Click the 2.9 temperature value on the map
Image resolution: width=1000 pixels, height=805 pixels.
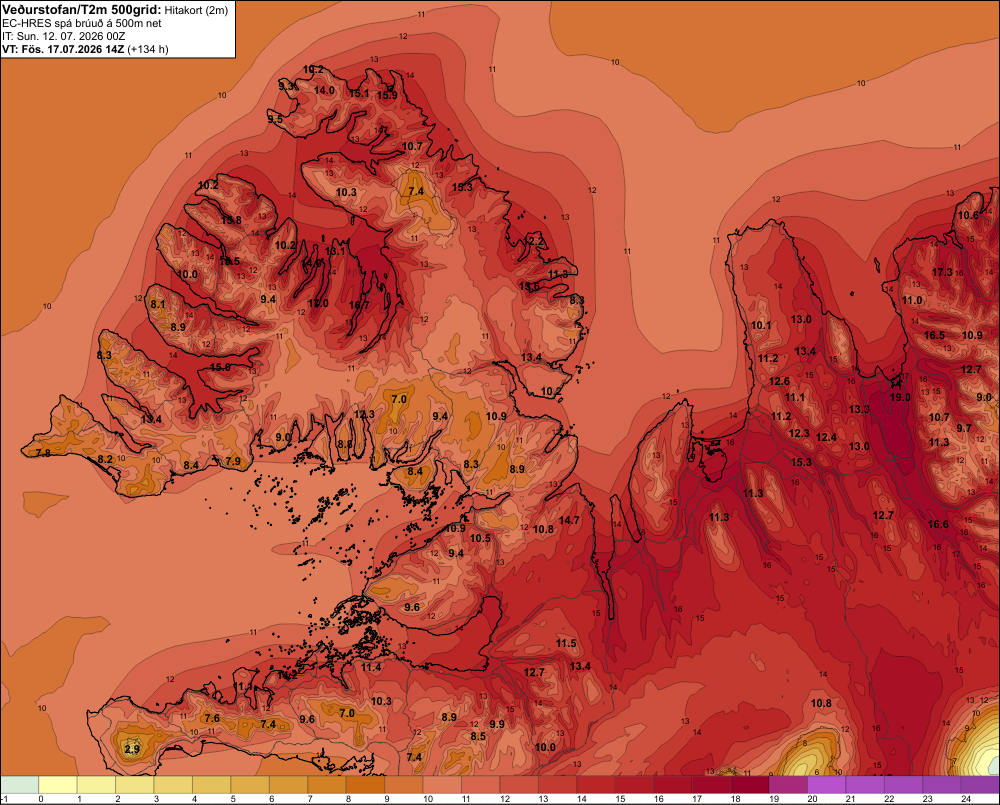pyautogui.click(x=132, y=750)
